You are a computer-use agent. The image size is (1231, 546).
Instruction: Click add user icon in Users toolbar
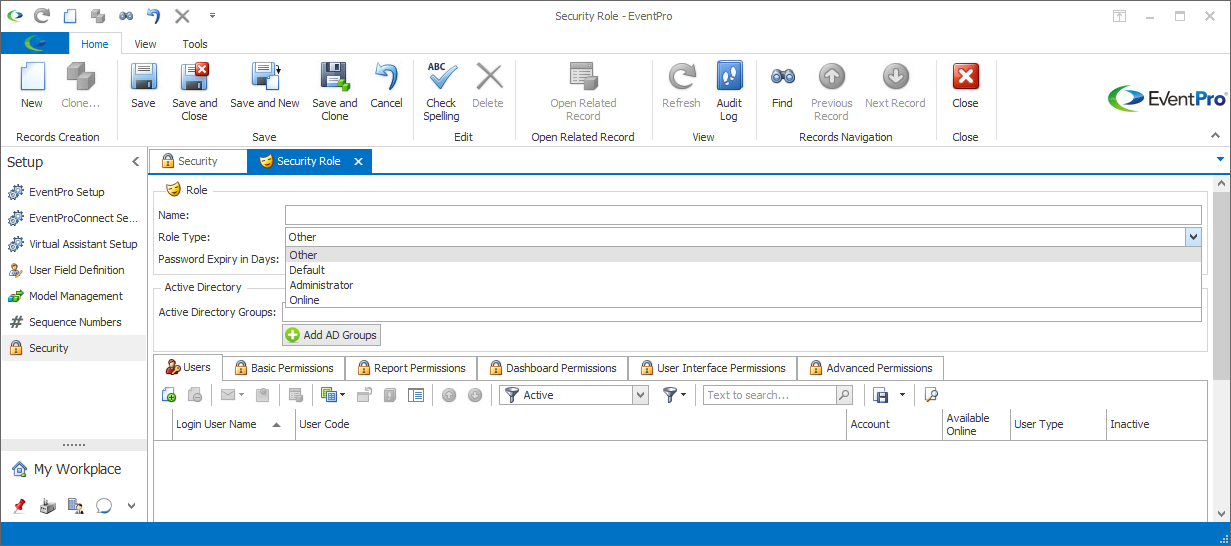pos(169,395)
